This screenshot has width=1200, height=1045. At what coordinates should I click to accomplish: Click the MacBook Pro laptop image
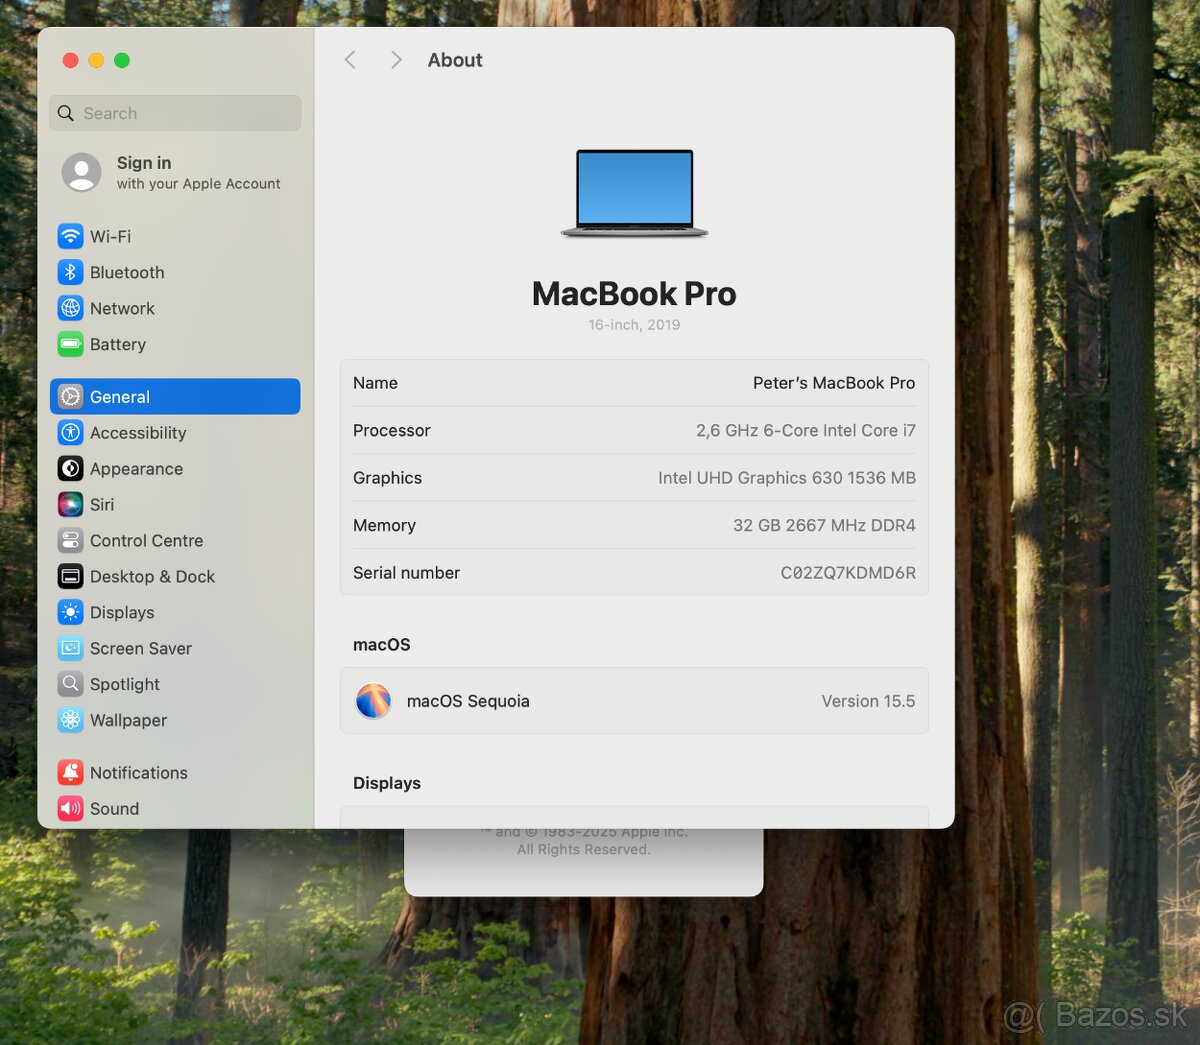click(x=634, y=194)
